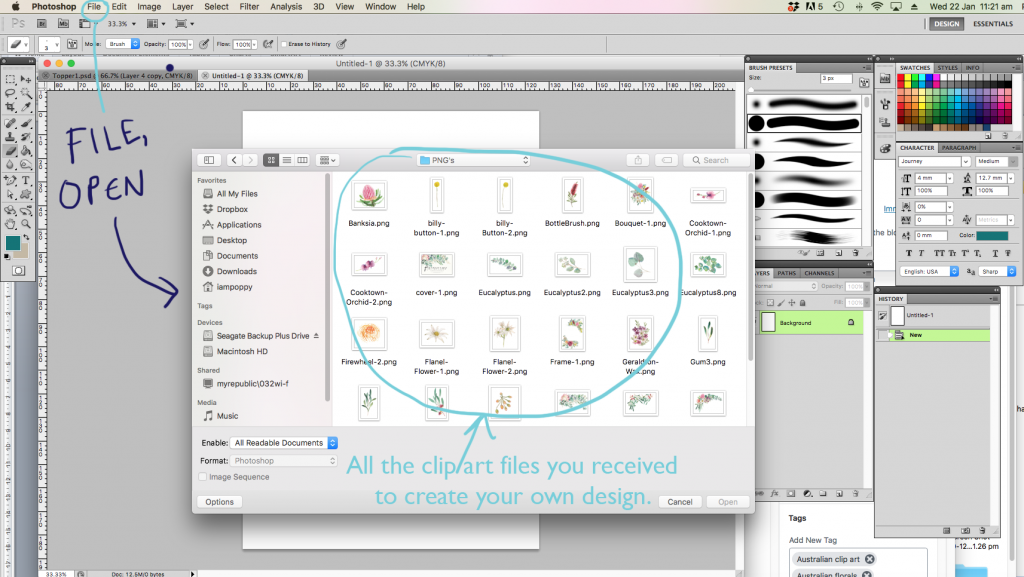The image size is (1024, 577).
Task: Click the foreground teal color swatch
Action: click(x=13, y=243)
